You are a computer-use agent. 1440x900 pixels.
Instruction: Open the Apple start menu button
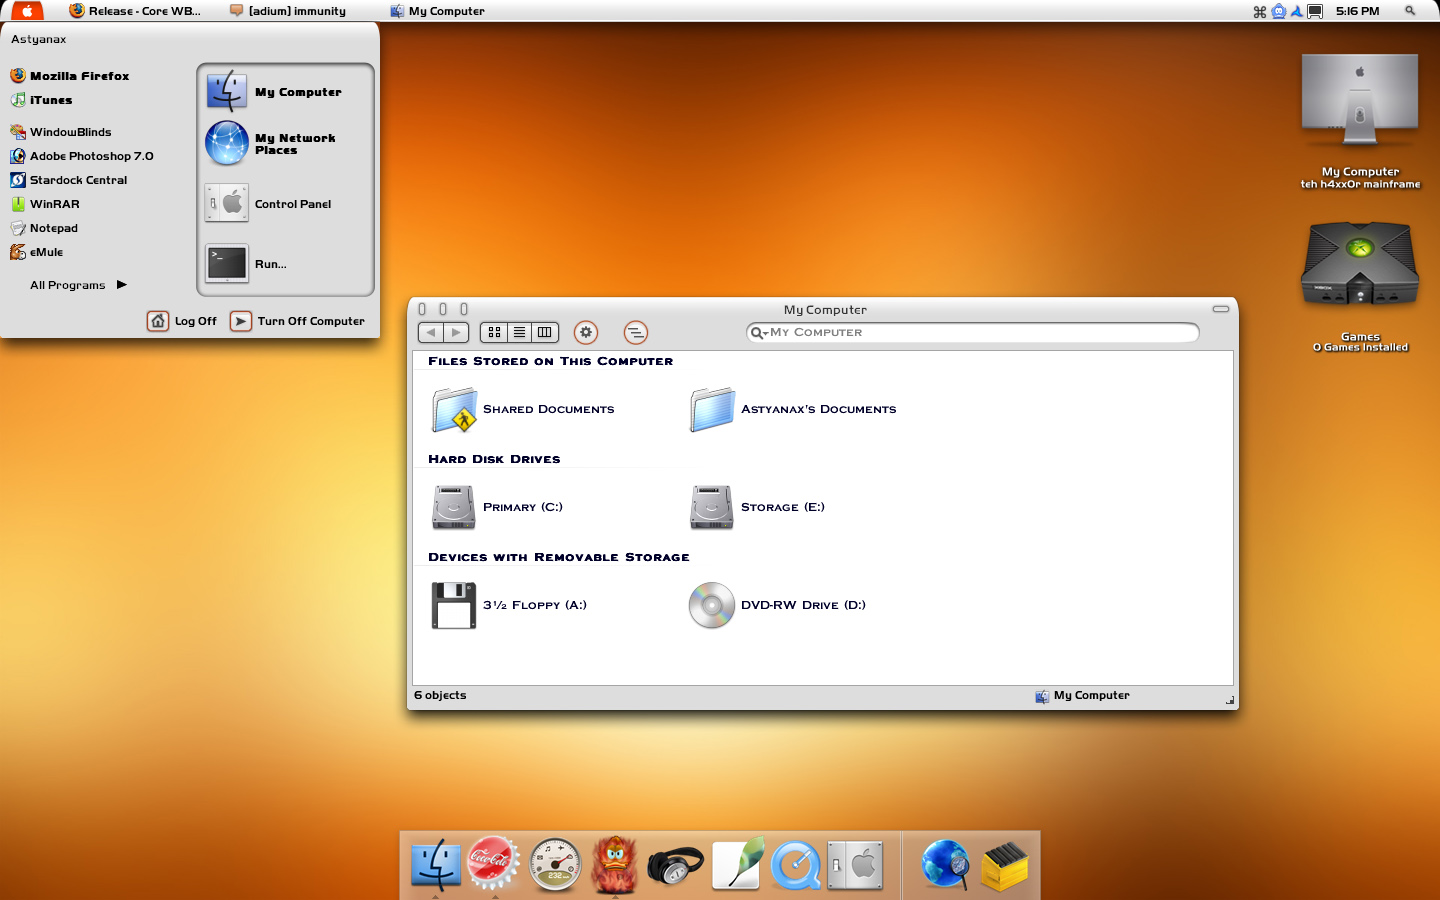[27, 11]
